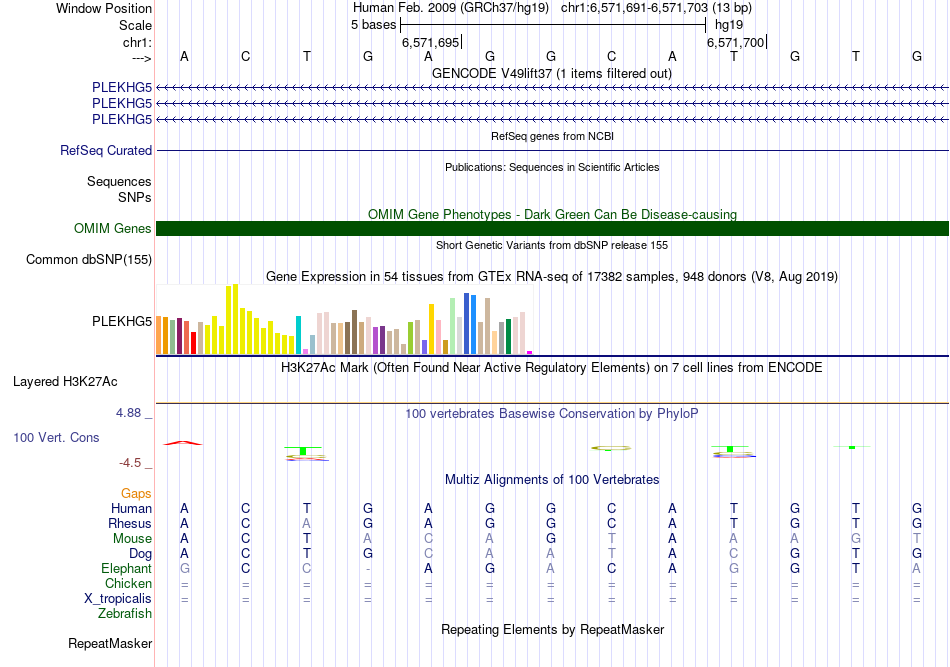Click the "--->" base direction arrow
The height and width of the screenshot is (667, 950).
142,58
